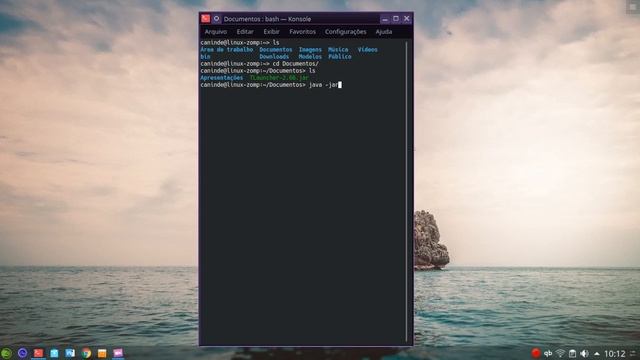This screenshot has width=640, height=360.
Task: Click the 'bin' directory text
Action: tap(205, 57)
